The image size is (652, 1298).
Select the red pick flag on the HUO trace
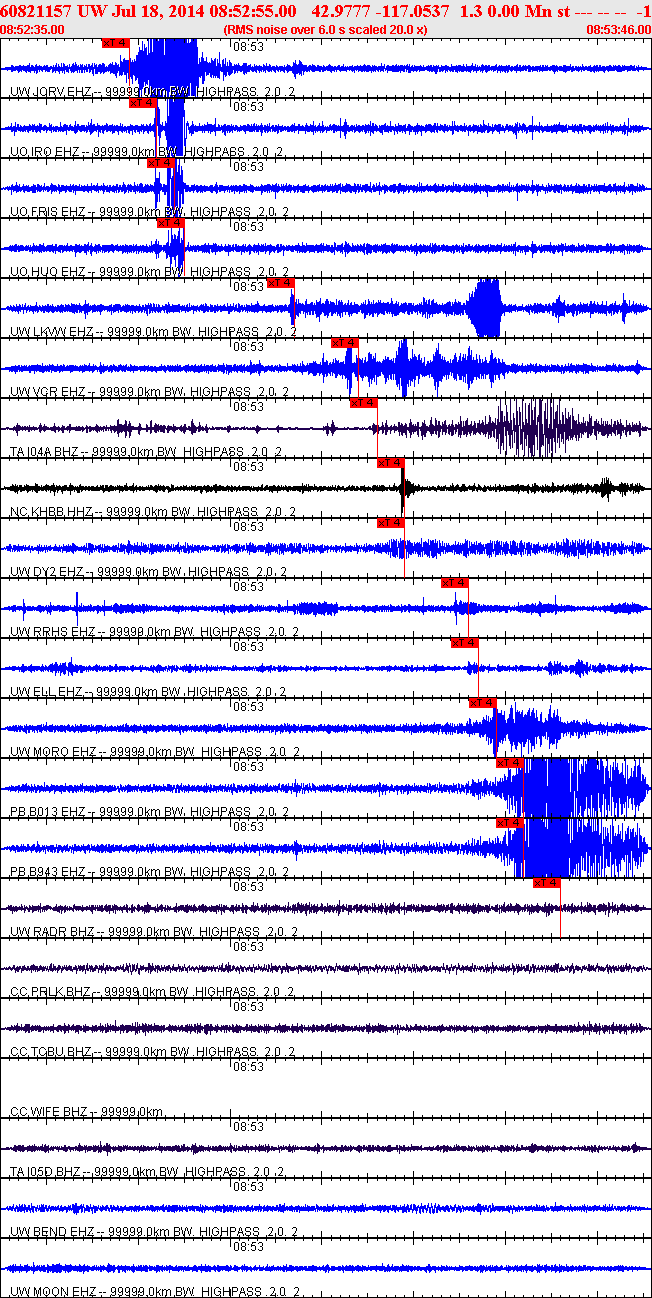coord(171,223)
